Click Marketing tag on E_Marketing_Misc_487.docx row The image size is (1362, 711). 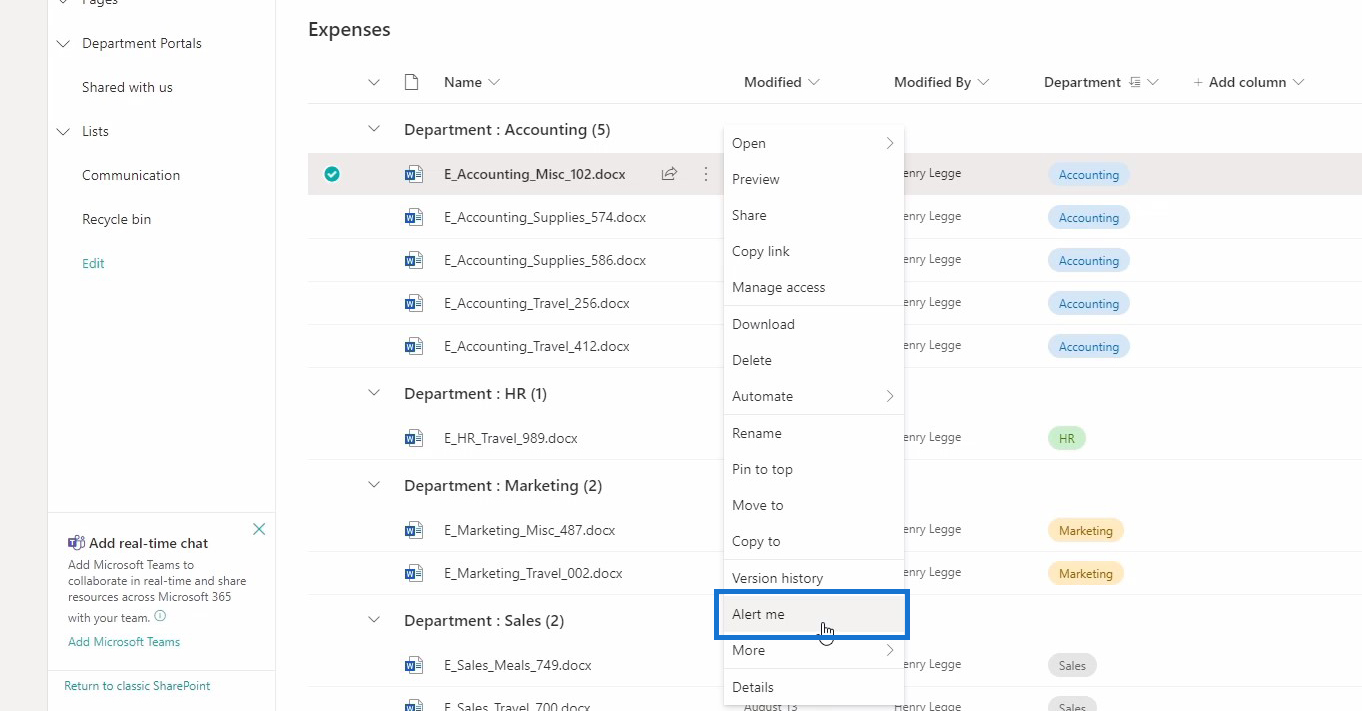[x=1086, y=530]
